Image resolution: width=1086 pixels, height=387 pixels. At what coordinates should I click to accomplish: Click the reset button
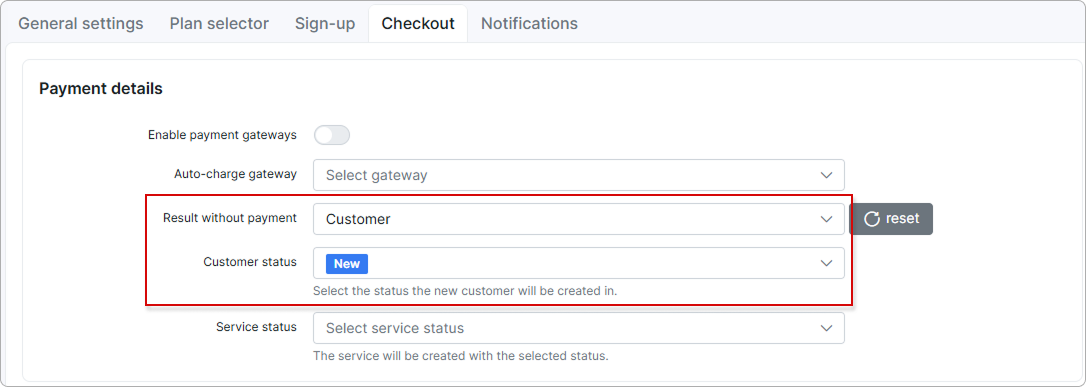click(x=891, y=219)
